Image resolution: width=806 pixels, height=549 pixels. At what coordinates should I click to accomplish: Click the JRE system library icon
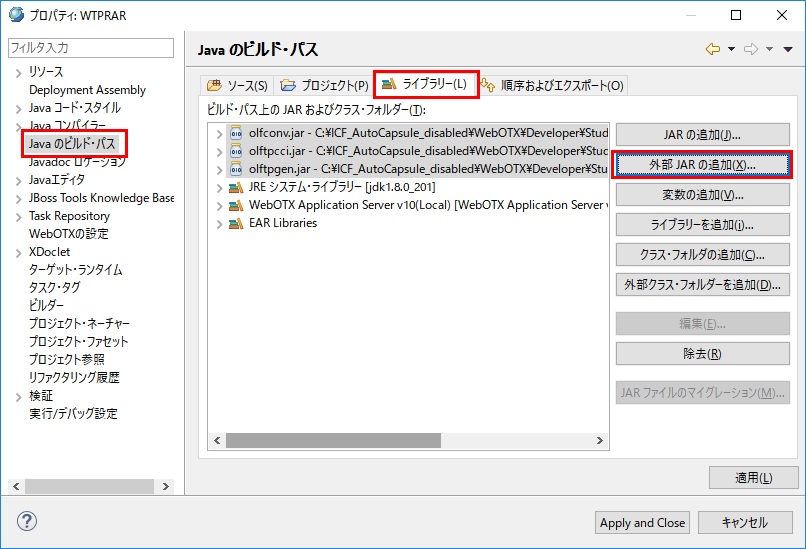236,187
